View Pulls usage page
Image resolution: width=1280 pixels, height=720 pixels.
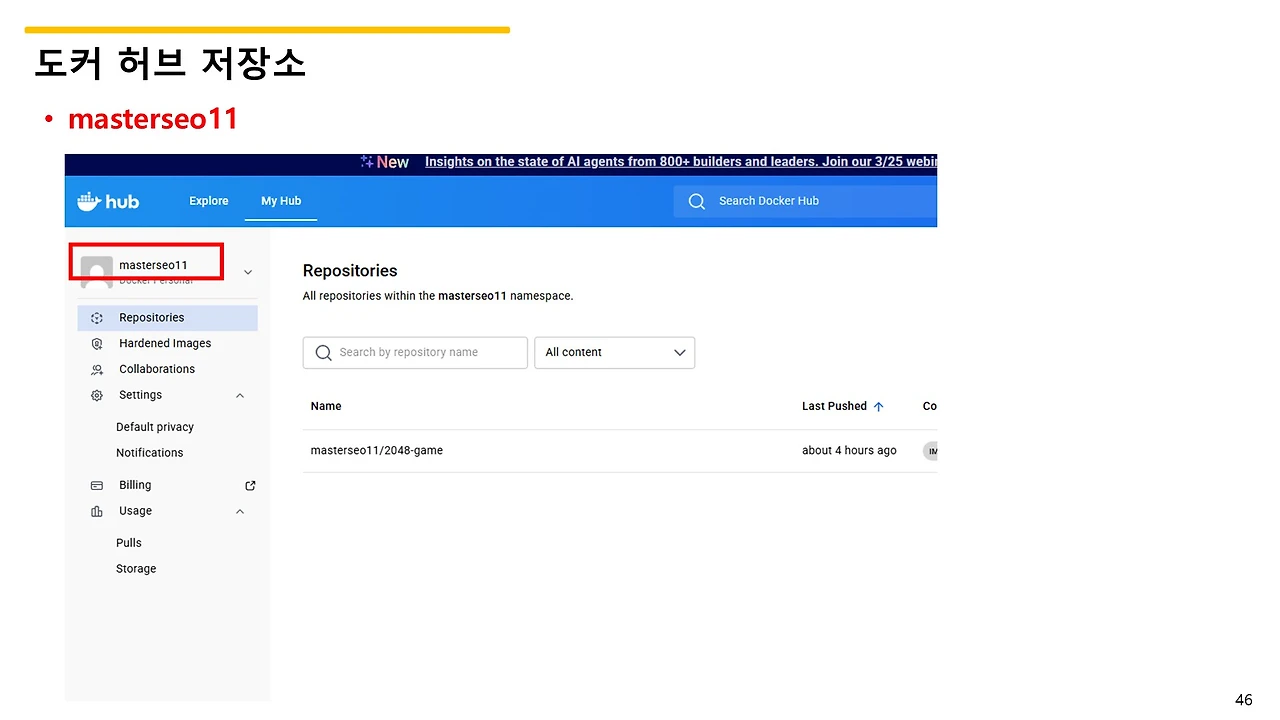[129, 544]
